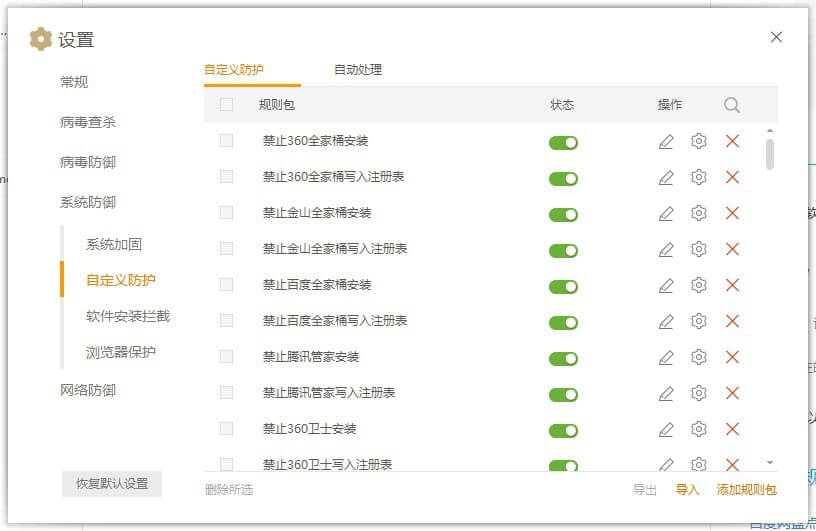The image size is (816, 531).
Task: Delete the 禁止金山全家桶写入注册表 rule
Action: (732, 249)
